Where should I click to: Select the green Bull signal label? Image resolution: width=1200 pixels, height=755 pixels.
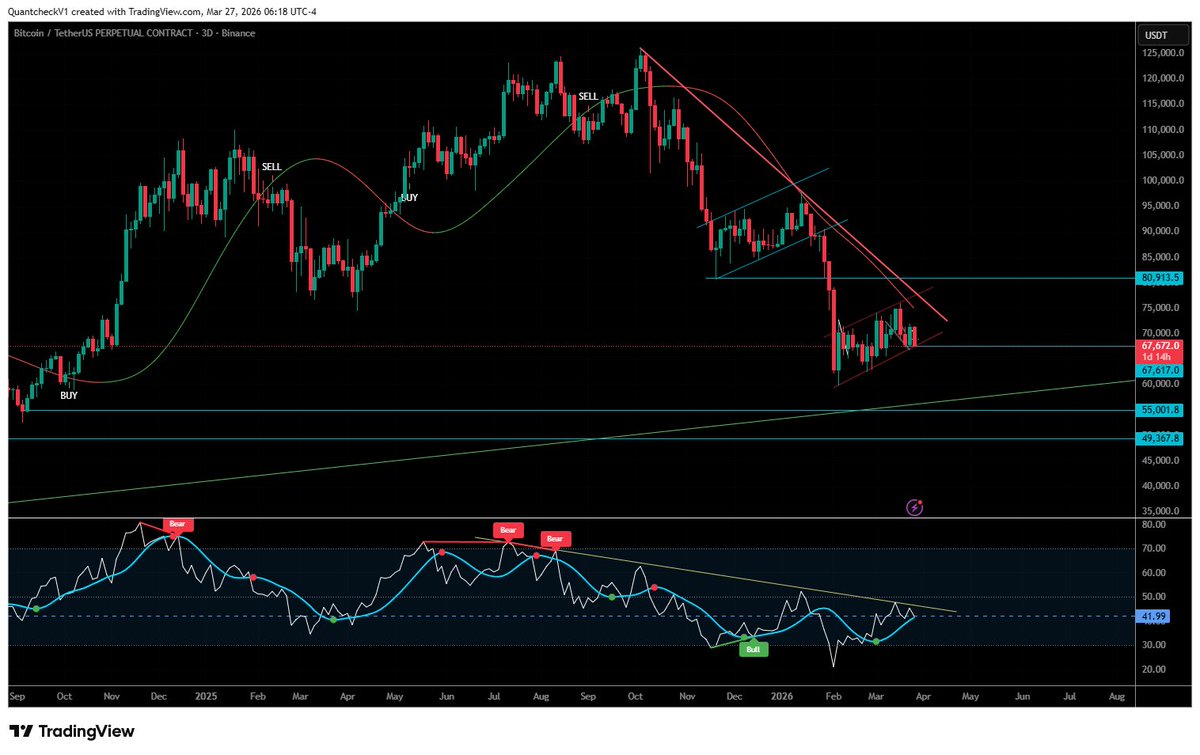click(752, 650)
